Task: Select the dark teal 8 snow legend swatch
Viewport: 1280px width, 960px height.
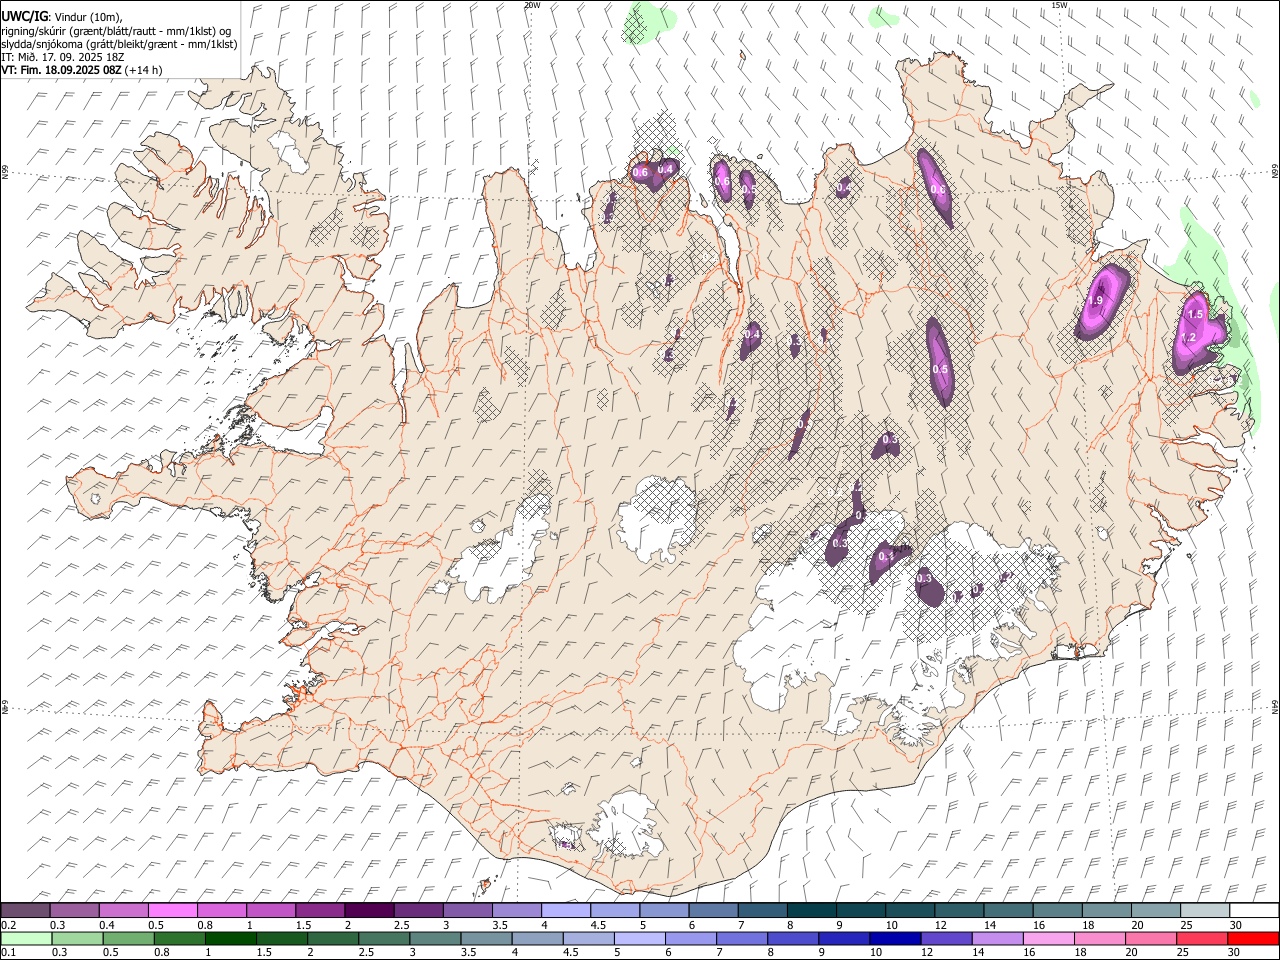Action: pyautogui.click(x=811, y=910)
